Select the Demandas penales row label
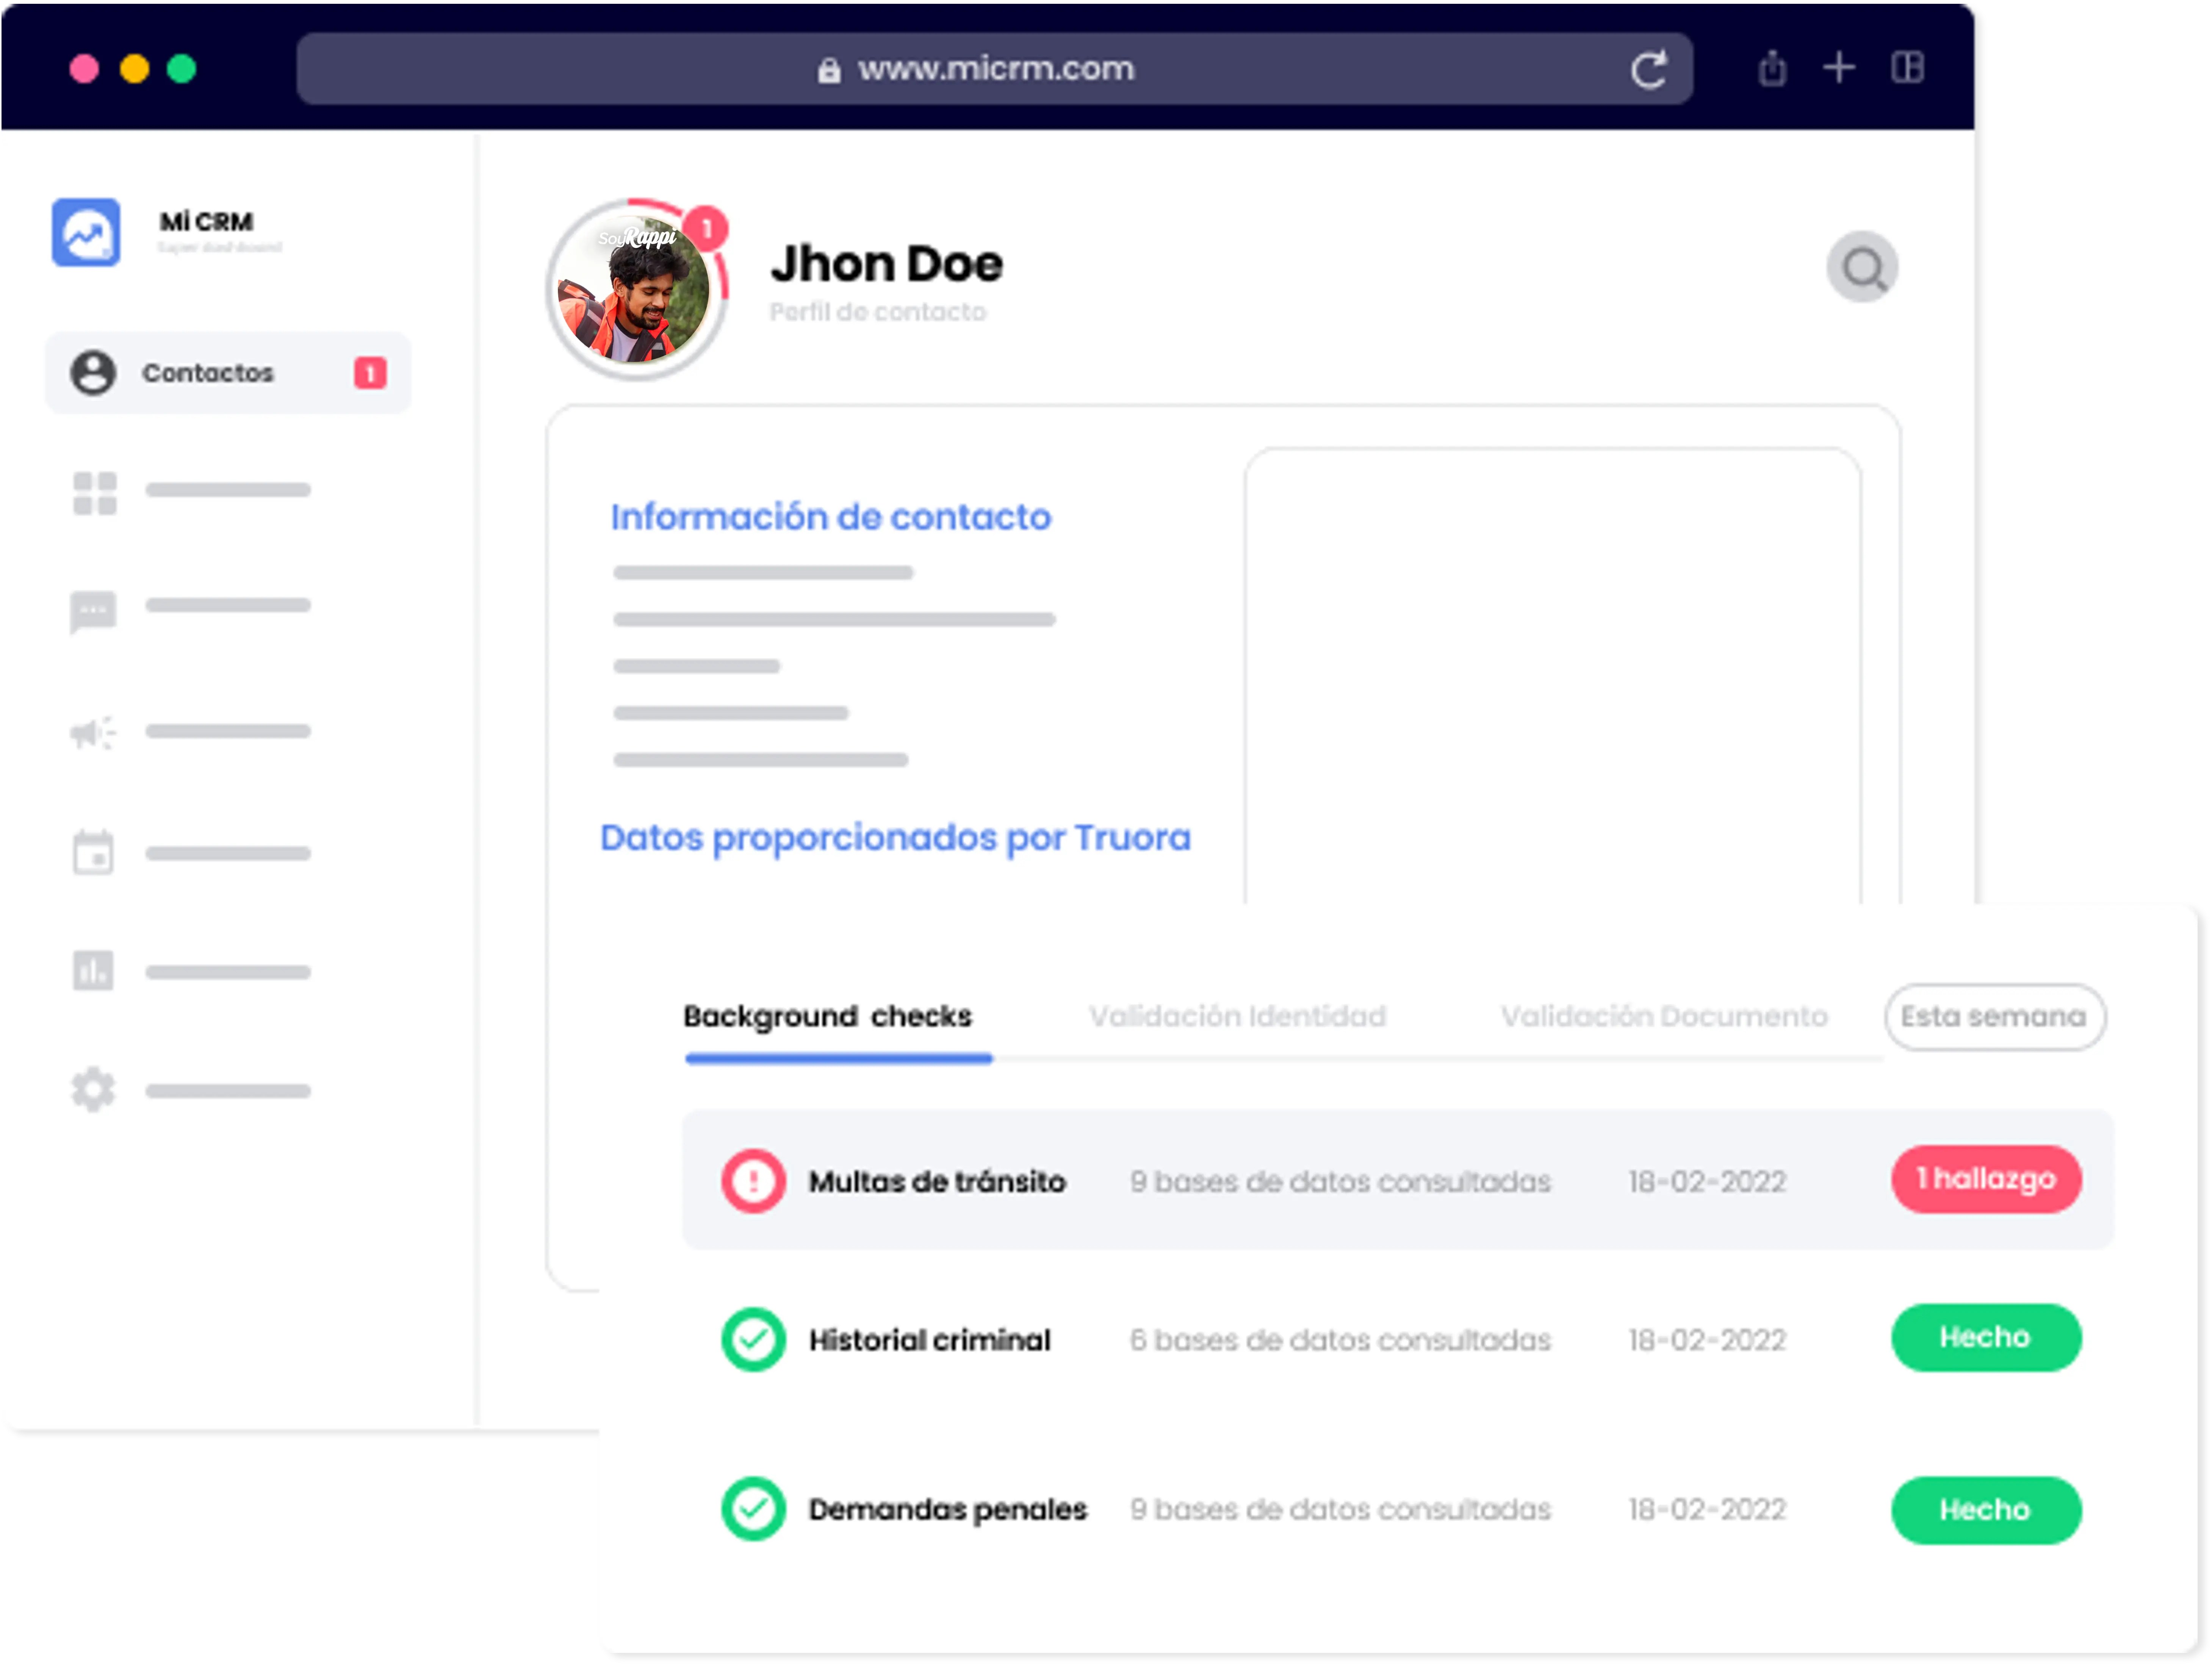Viewport: 2212px width, 1665px height. pos(948,1510)
